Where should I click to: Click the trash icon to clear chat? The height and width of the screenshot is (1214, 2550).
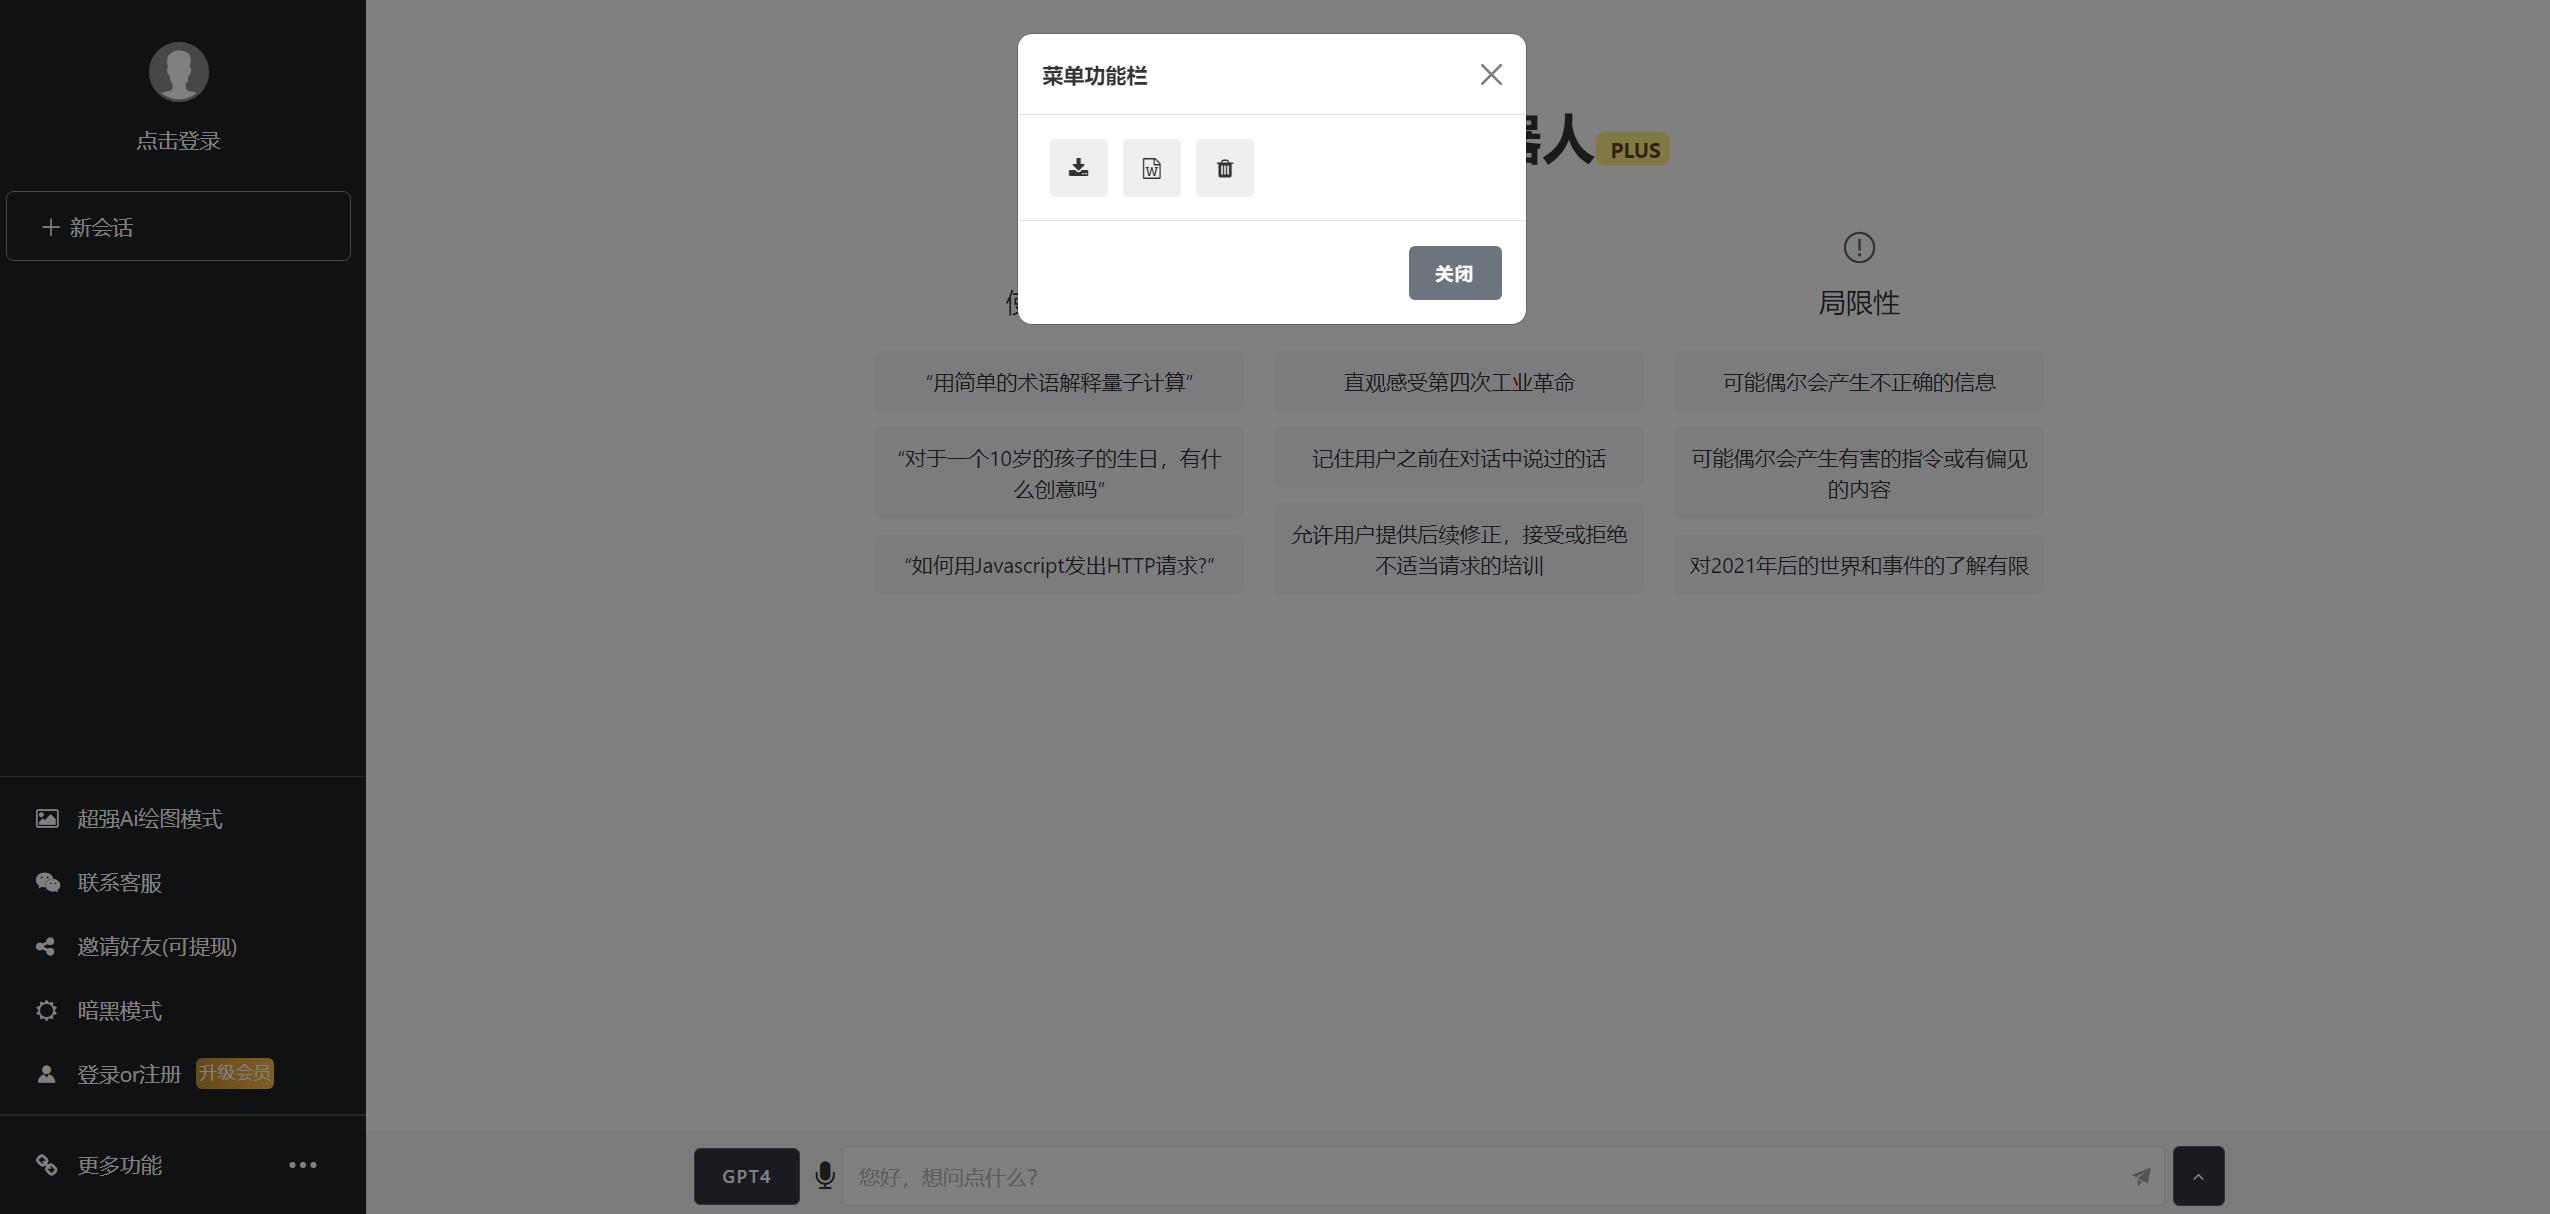pyautogui.click(x=1224, y=167)
